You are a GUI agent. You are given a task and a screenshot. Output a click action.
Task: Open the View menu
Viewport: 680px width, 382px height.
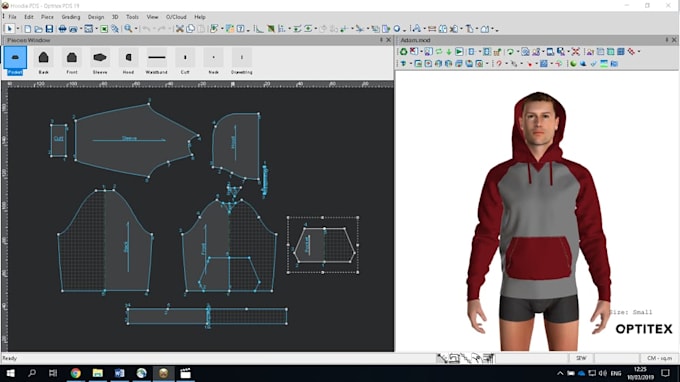click(152, 17)
